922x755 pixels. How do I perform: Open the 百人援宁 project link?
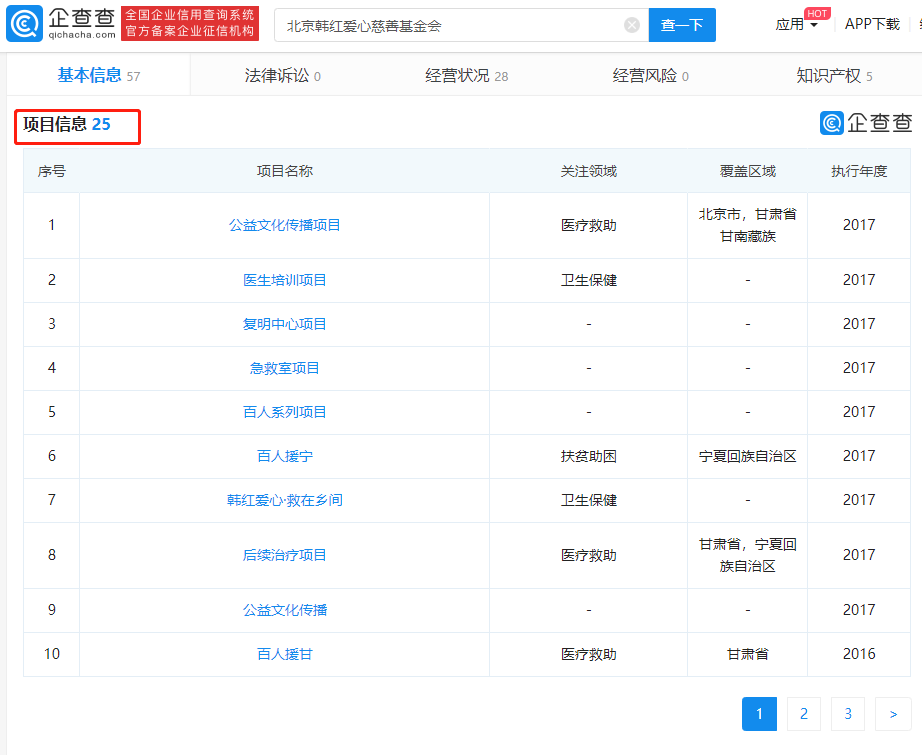[285, 456]
